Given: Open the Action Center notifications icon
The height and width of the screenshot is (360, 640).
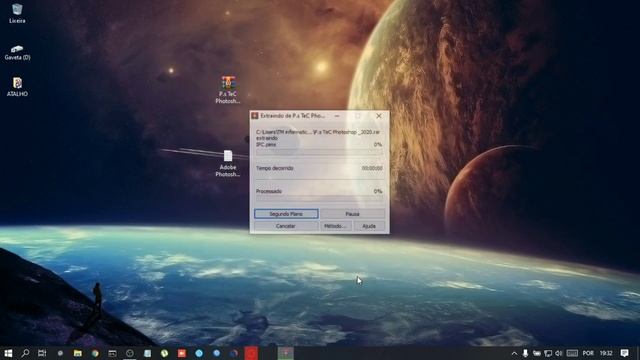Looking at the screenshot, I should pyautogui.click(x=624, y=353).
